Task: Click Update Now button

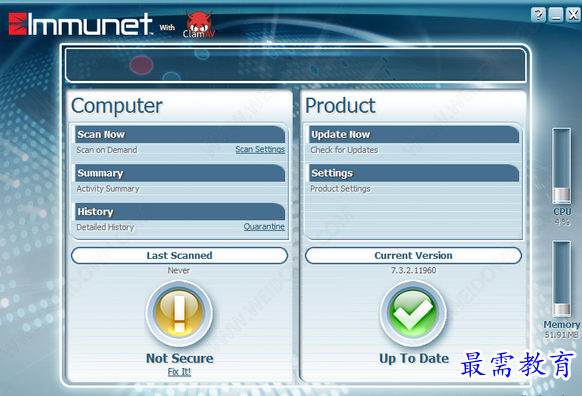Action: (x=414, y=134)
